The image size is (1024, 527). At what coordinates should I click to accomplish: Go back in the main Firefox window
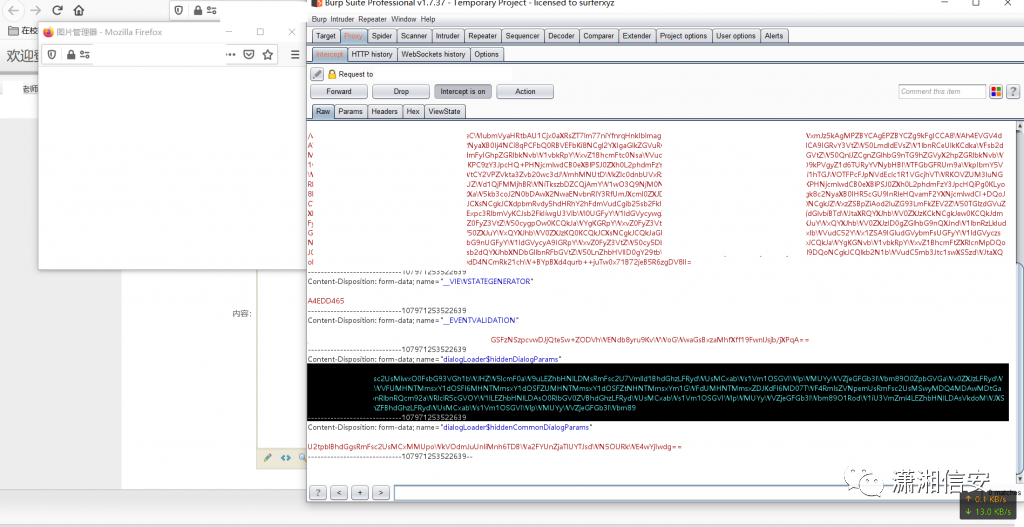pyautogui.click(x=14, y=10)
